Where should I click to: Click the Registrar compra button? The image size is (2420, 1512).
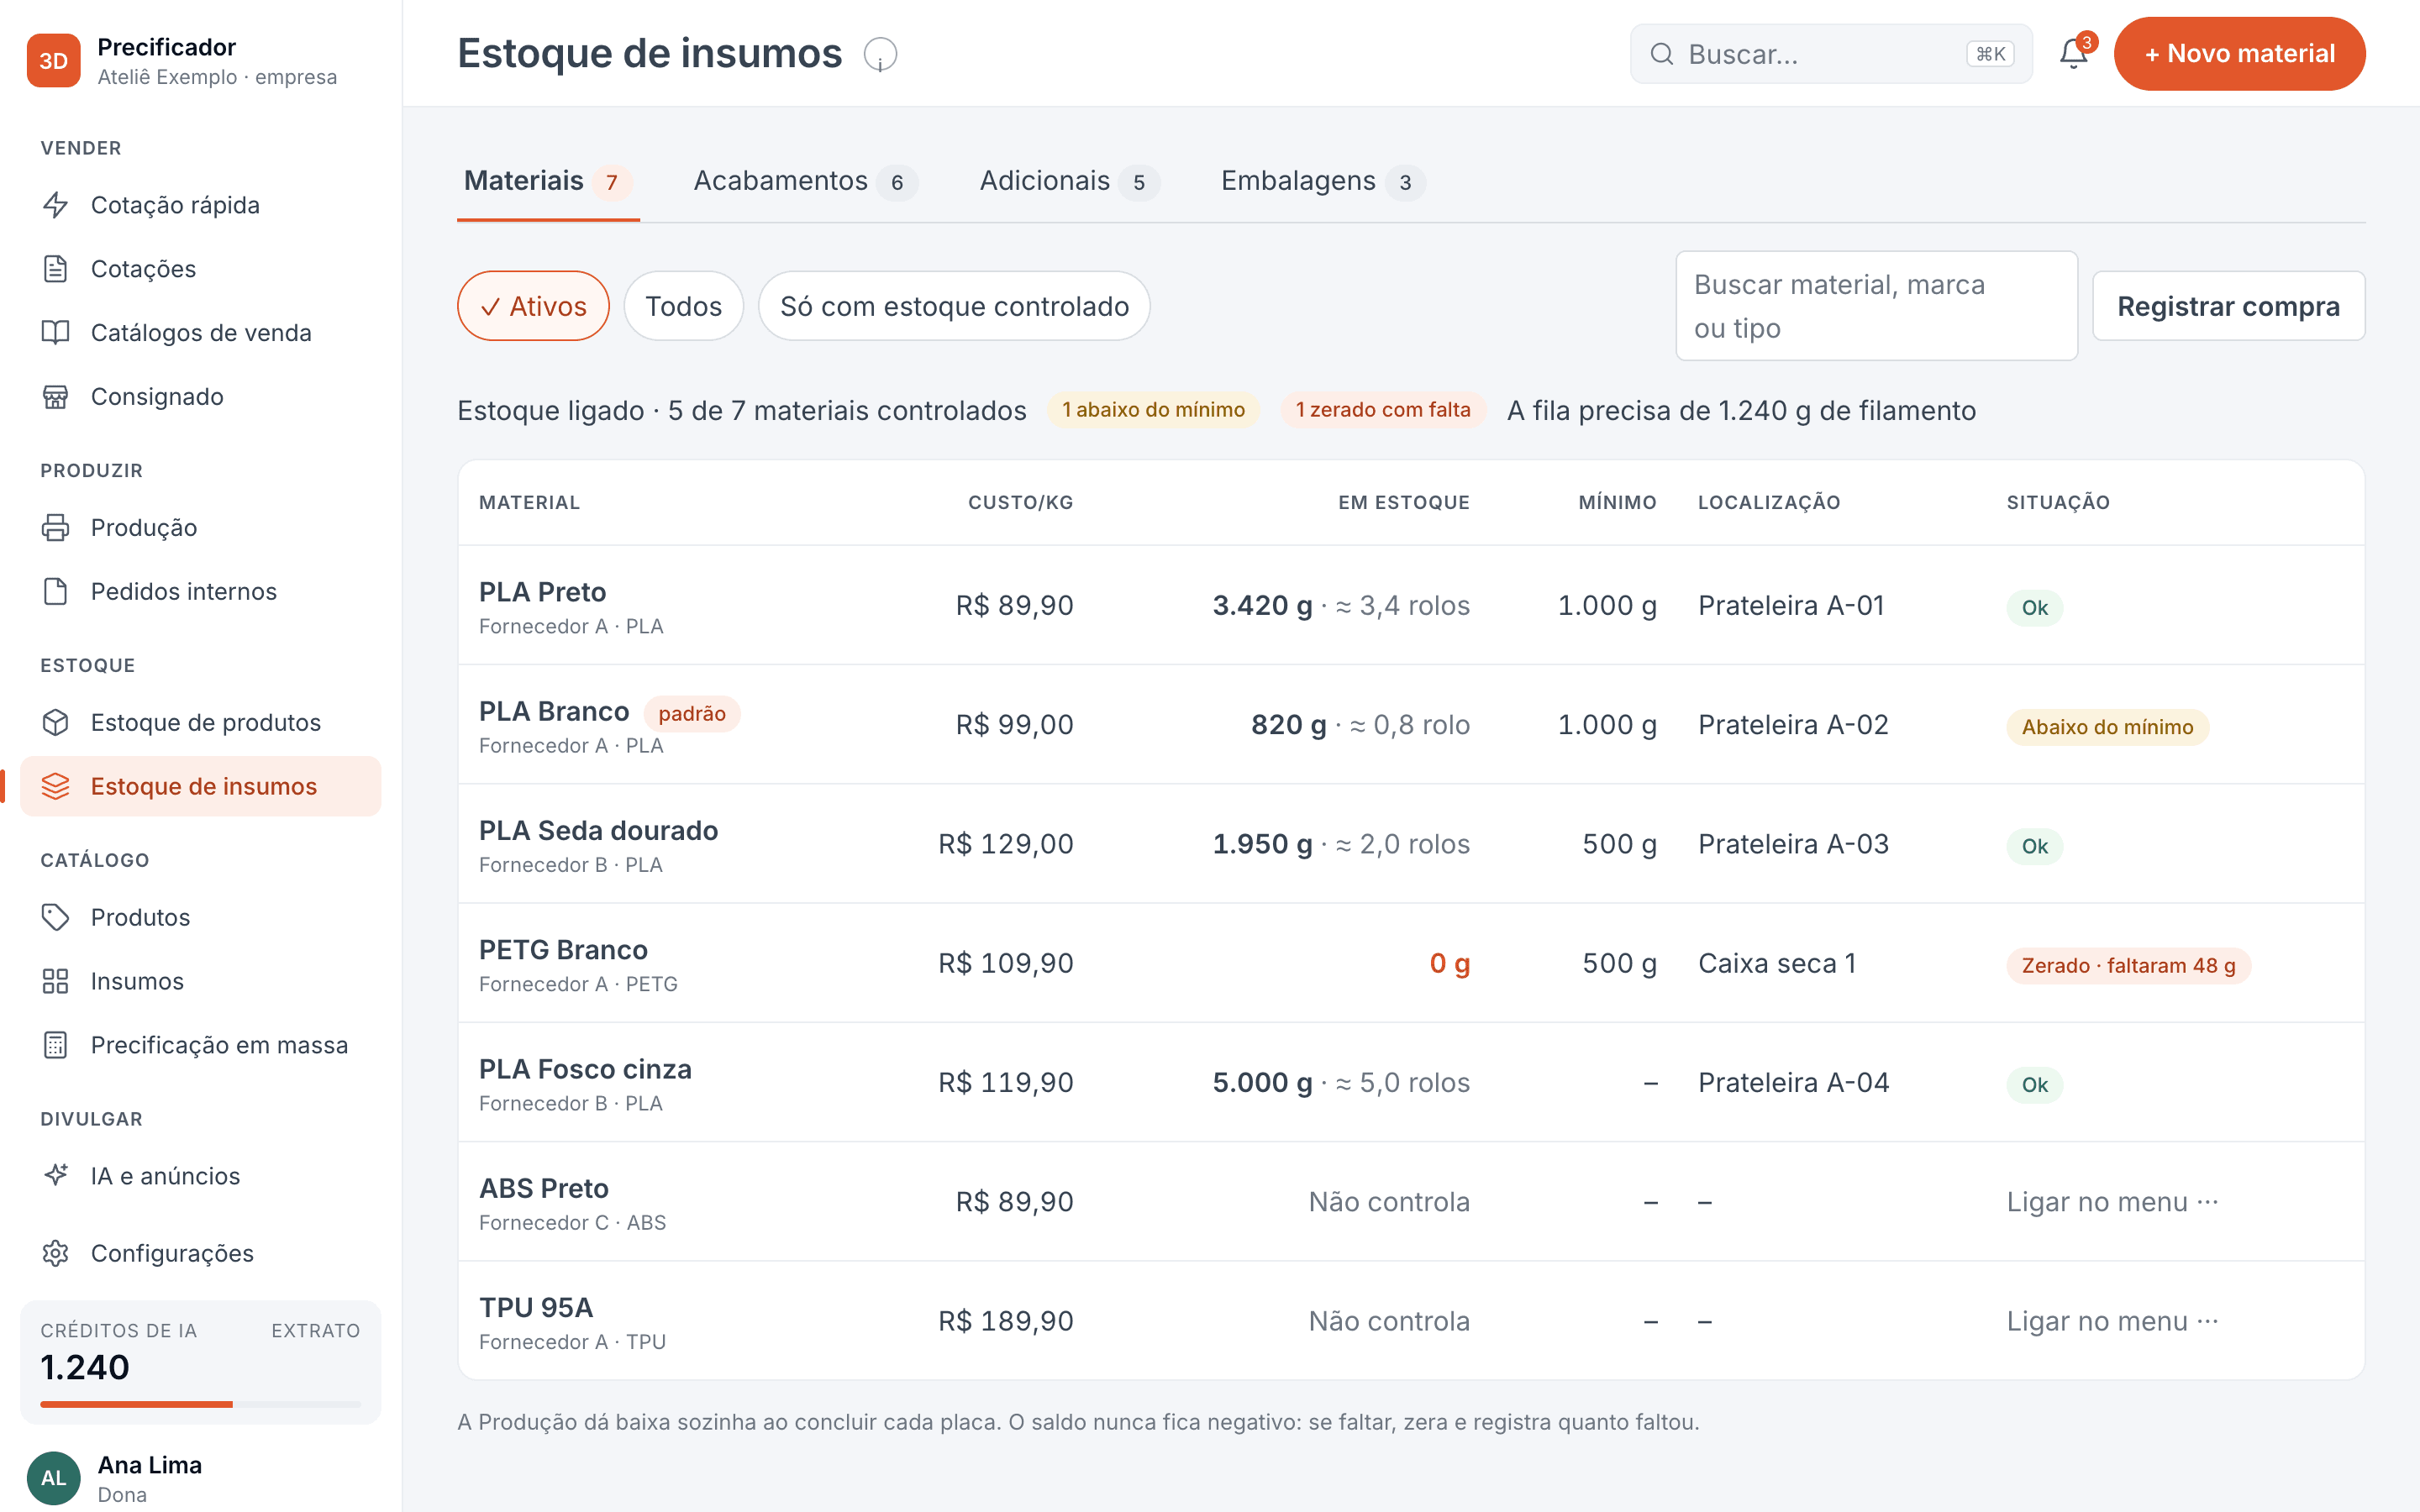[x=2228, y=306]
